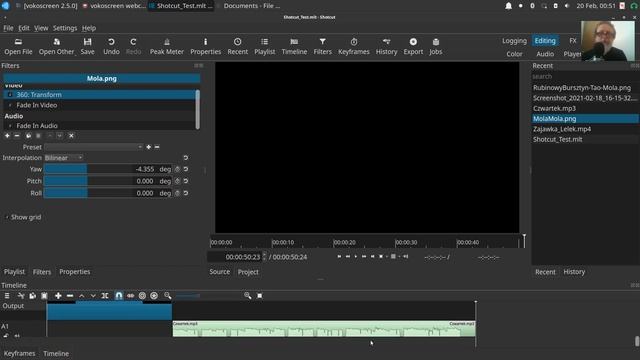
Task: Overwrite clip with timeline down-arrow icon
Action: 93,296
